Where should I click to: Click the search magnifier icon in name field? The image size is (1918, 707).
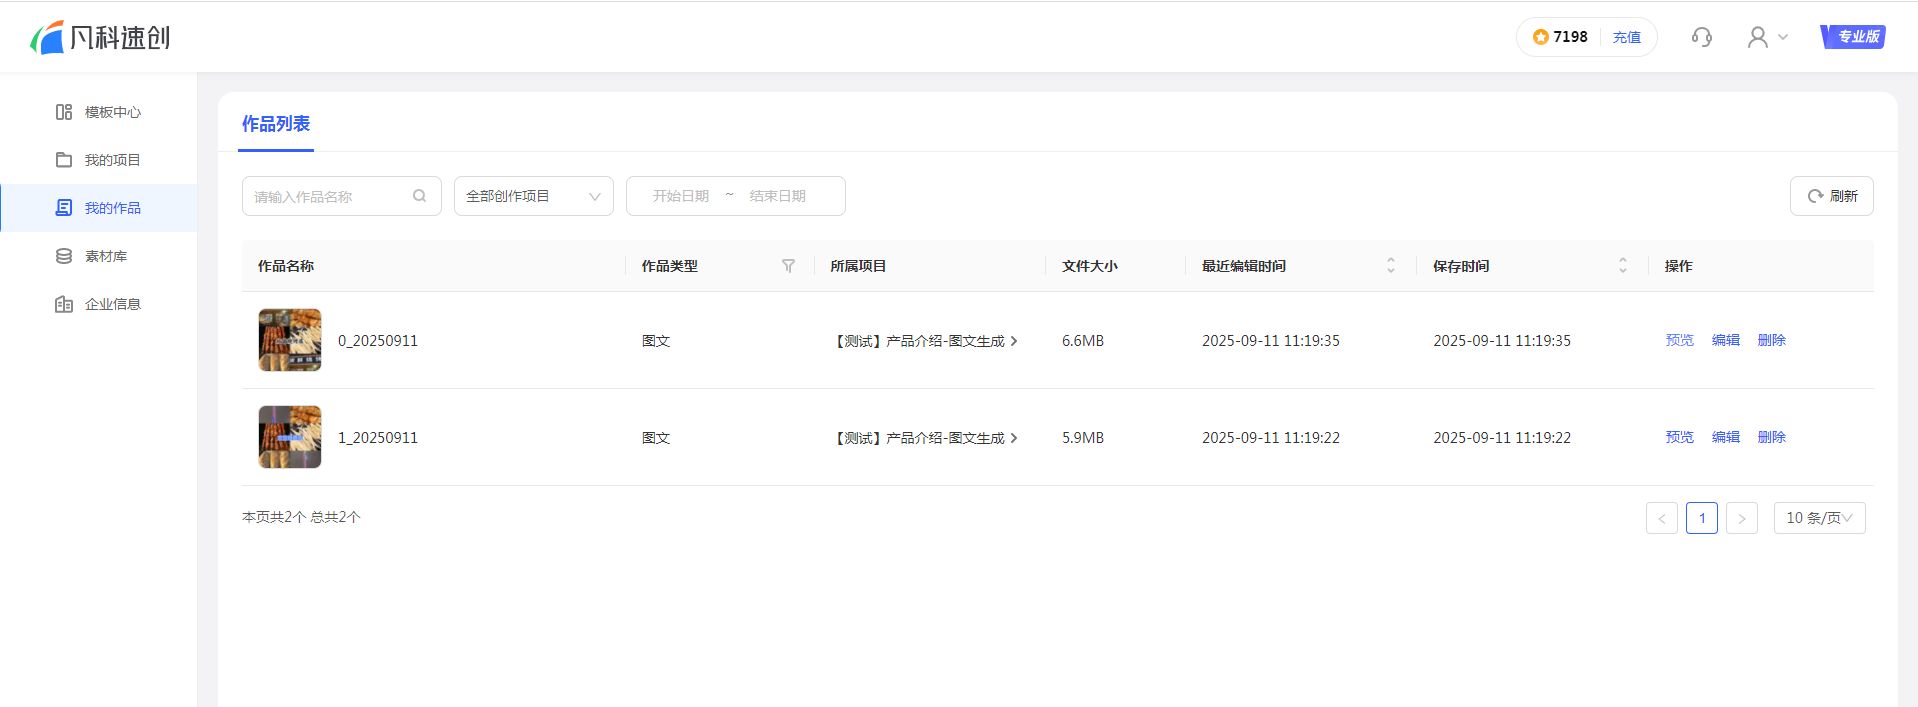[x=420, y=196]
